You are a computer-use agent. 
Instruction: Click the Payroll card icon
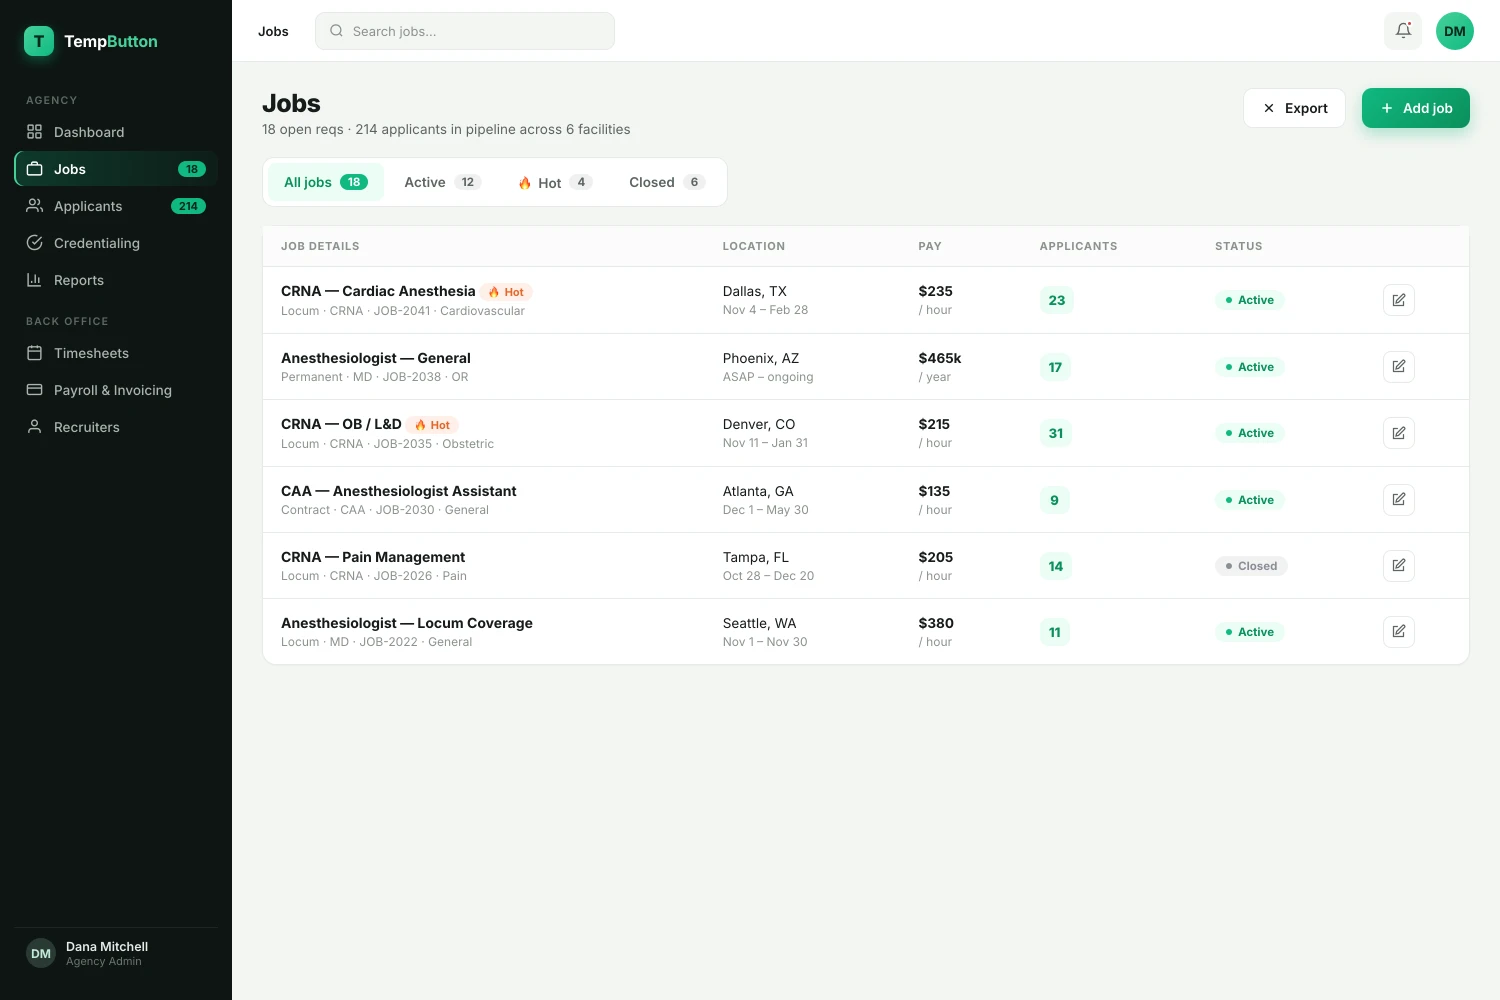tap(35, 390)
